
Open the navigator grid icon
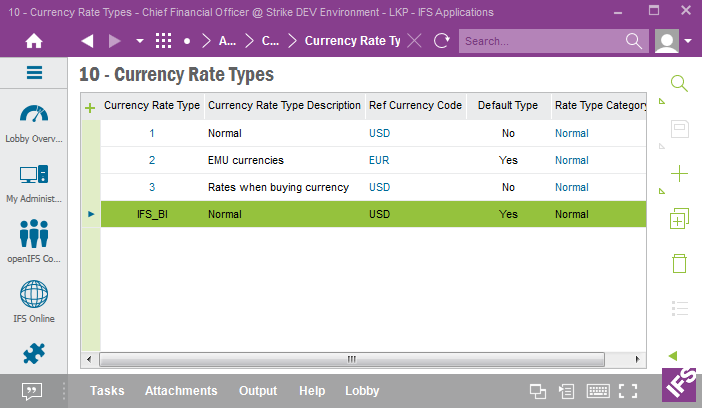[x=164, y=41]
